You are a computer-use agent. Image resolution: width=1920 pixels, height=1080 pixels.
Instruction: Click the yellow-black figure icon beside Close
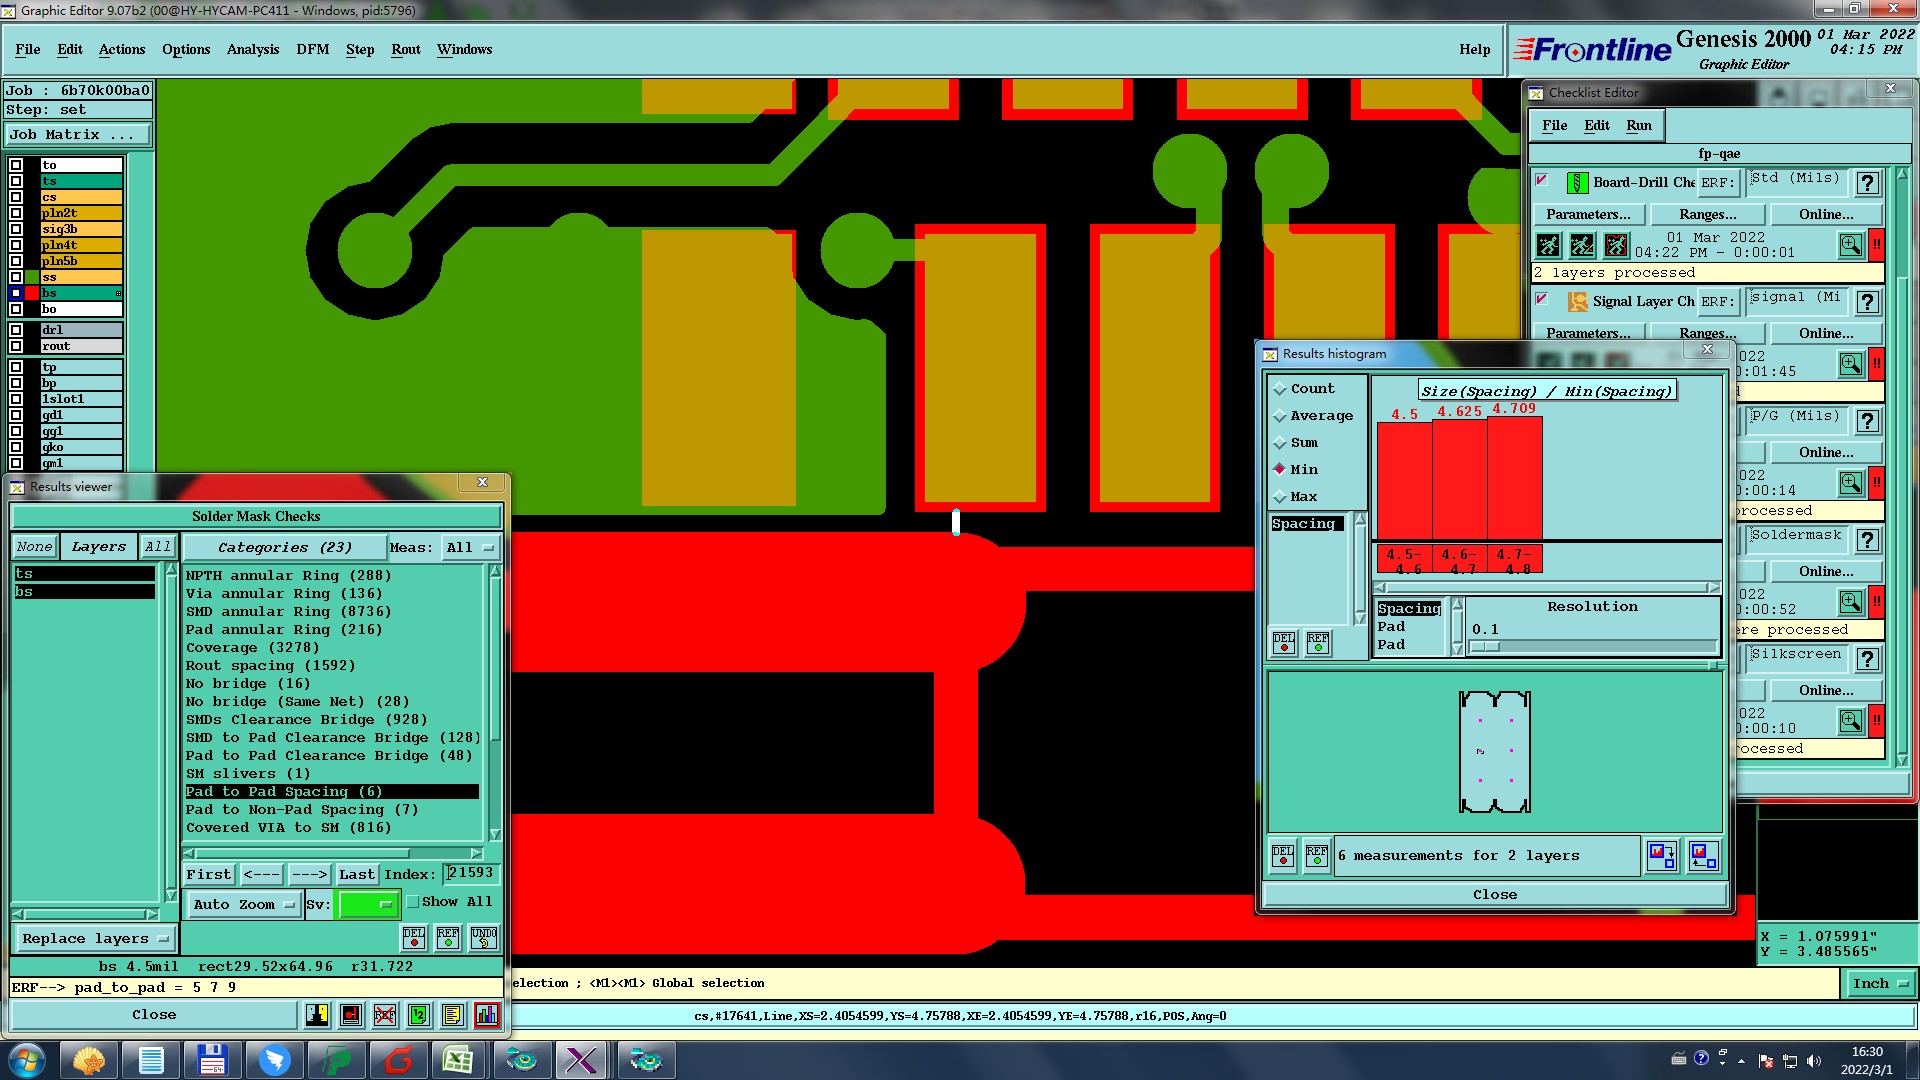coord(317,1015)
